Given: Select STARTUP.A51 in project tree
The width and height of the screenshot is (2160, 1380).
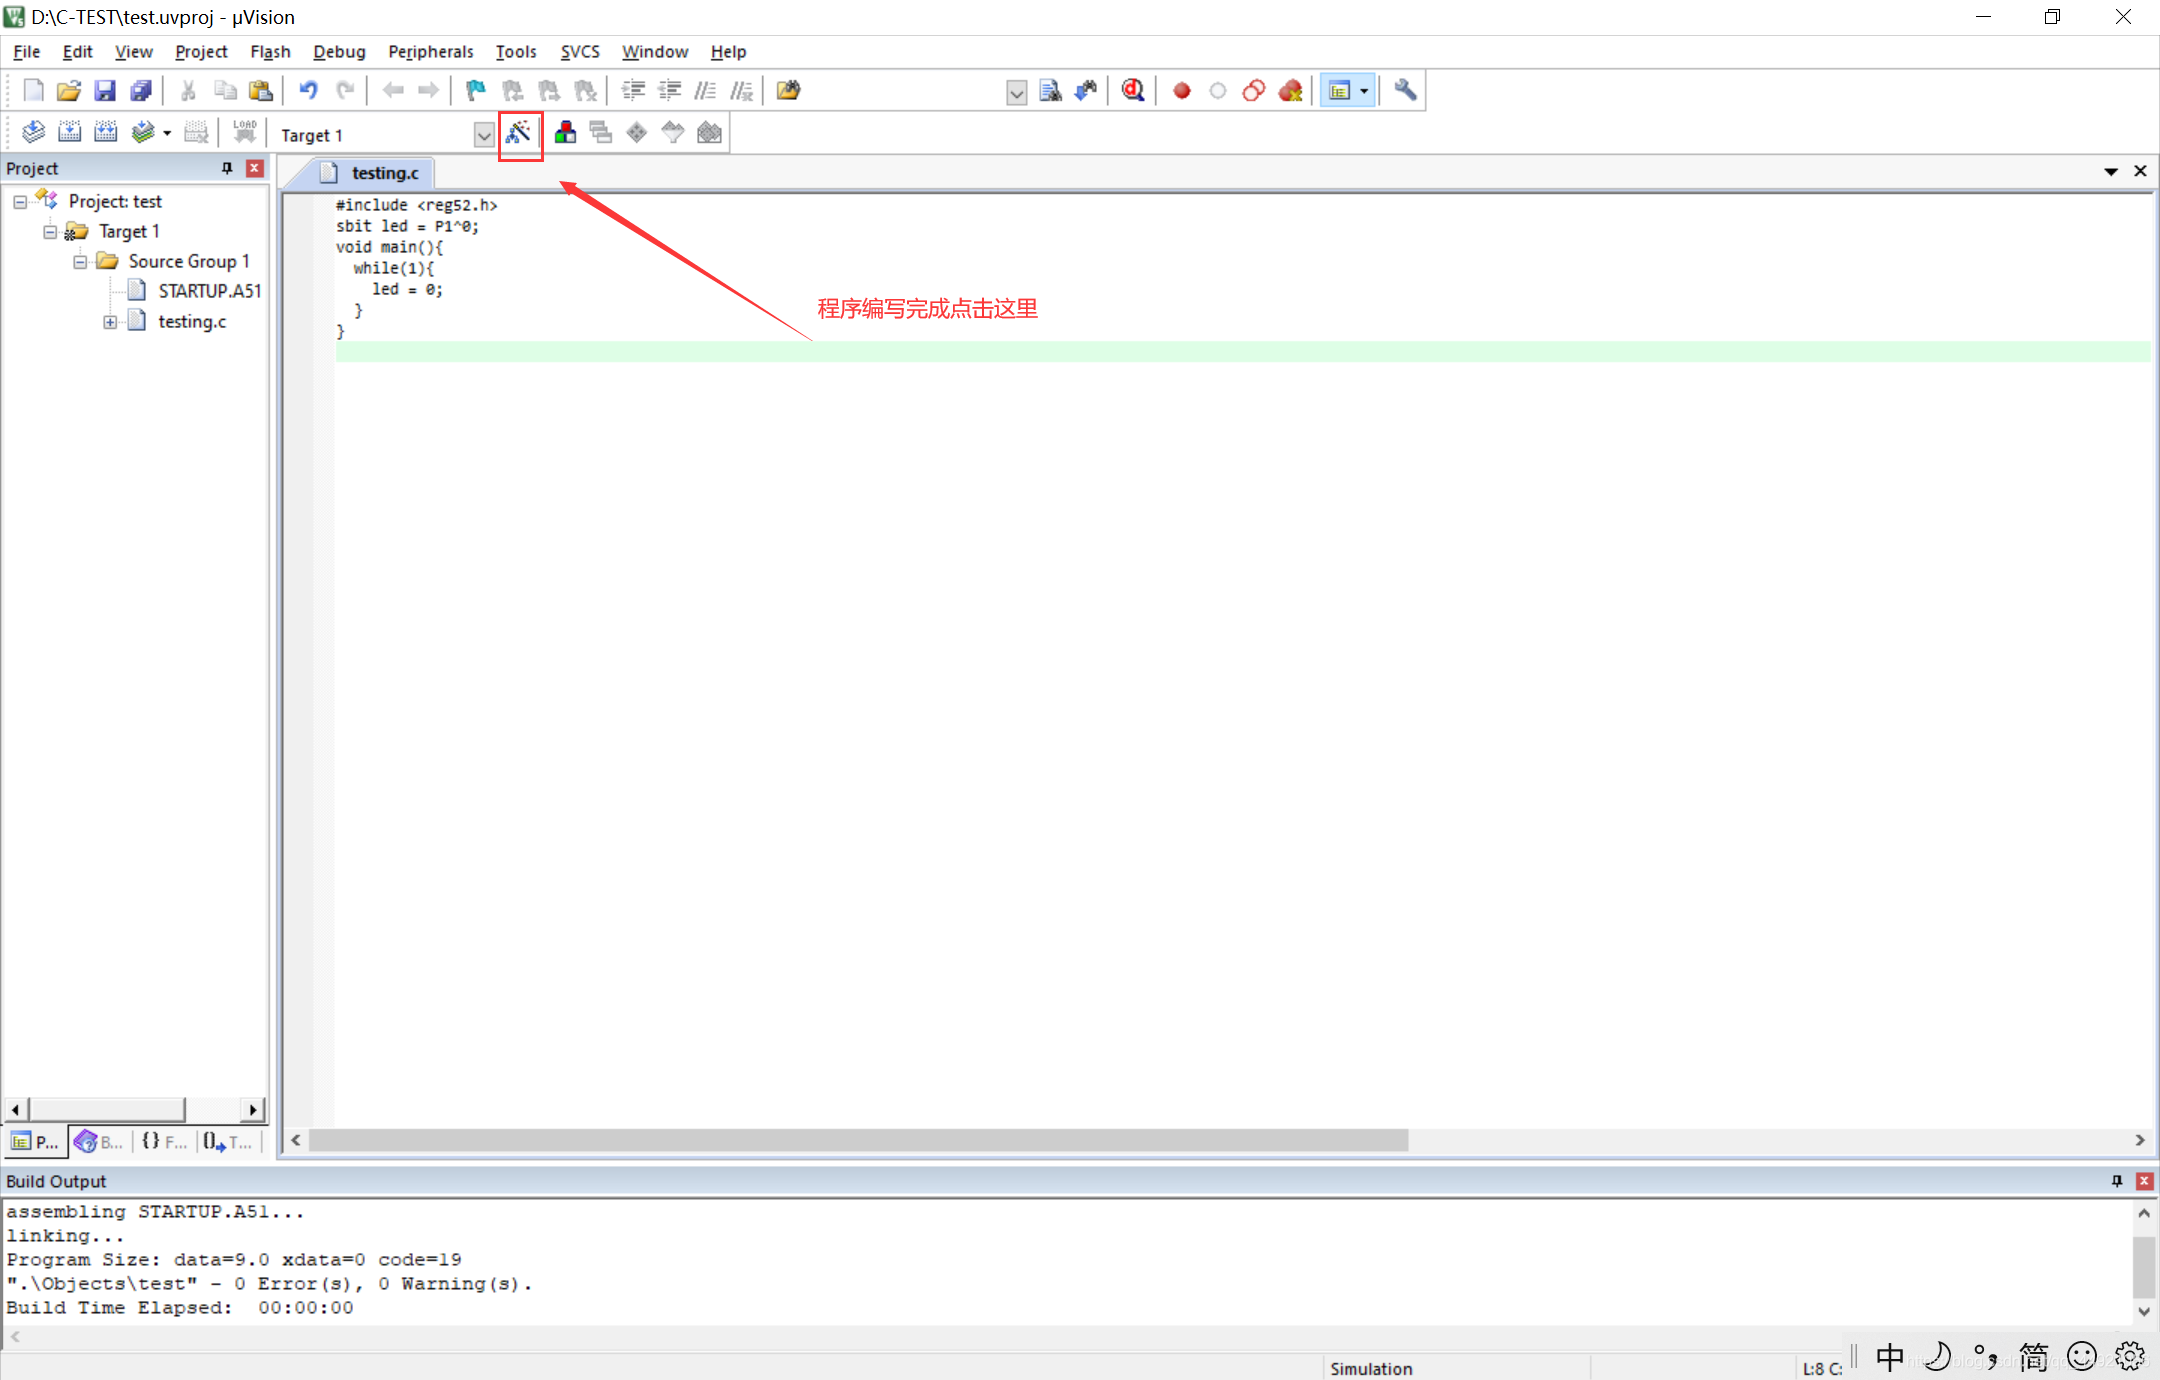Looking at the screenshot, I should click(x=209, y=291).
